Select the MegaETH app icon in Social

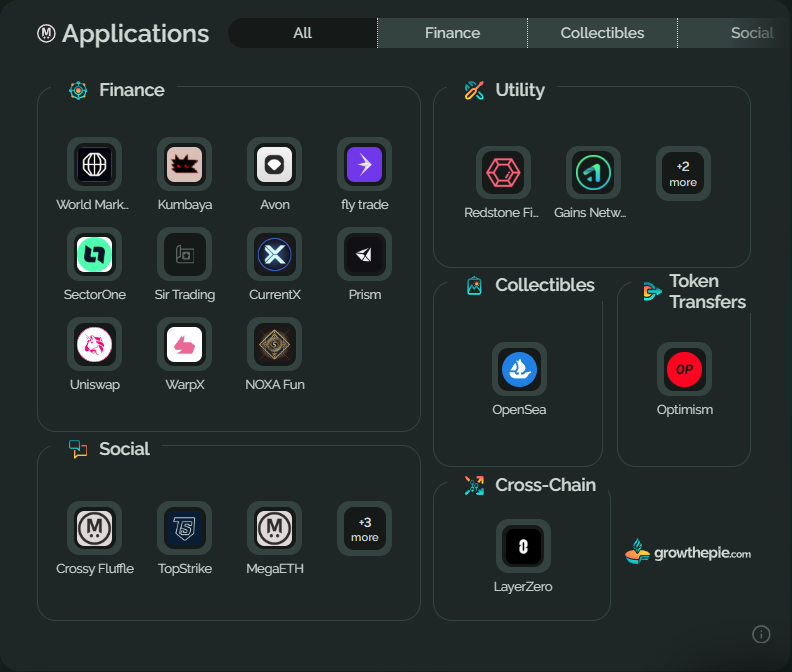pos(274,528)
